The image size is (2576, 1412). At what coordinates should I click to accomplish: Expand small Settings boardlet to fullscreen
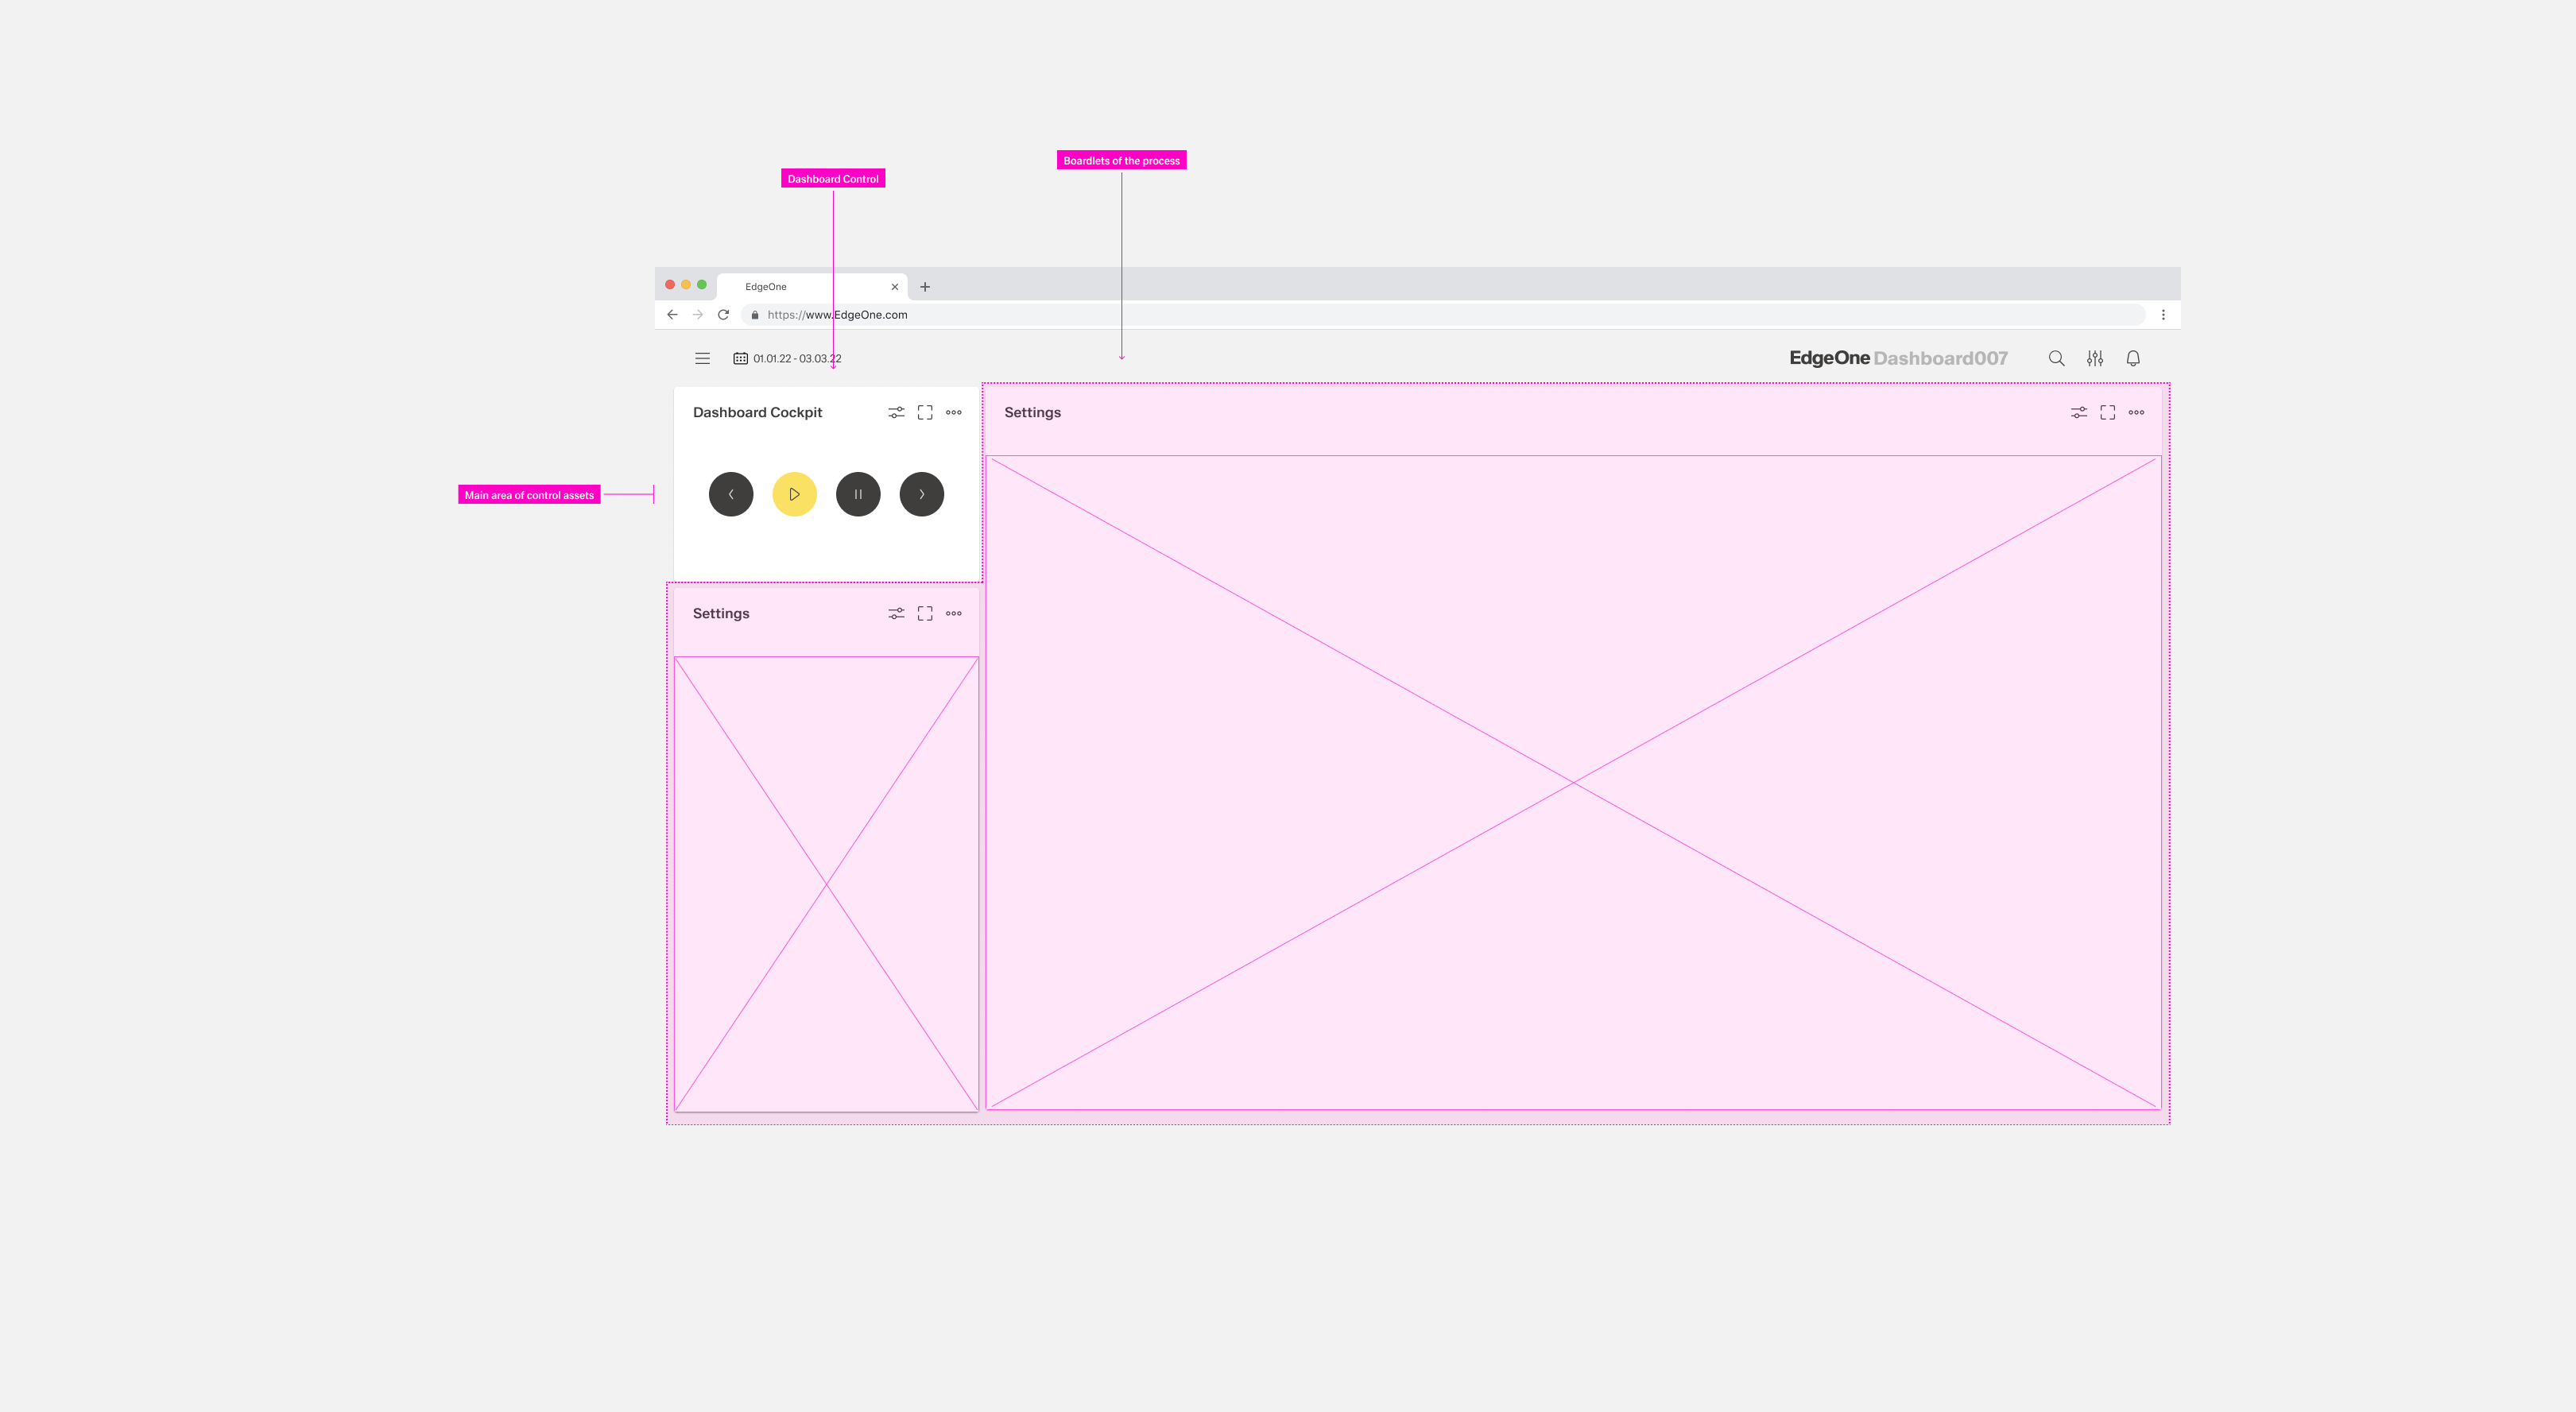pos(925,613)
